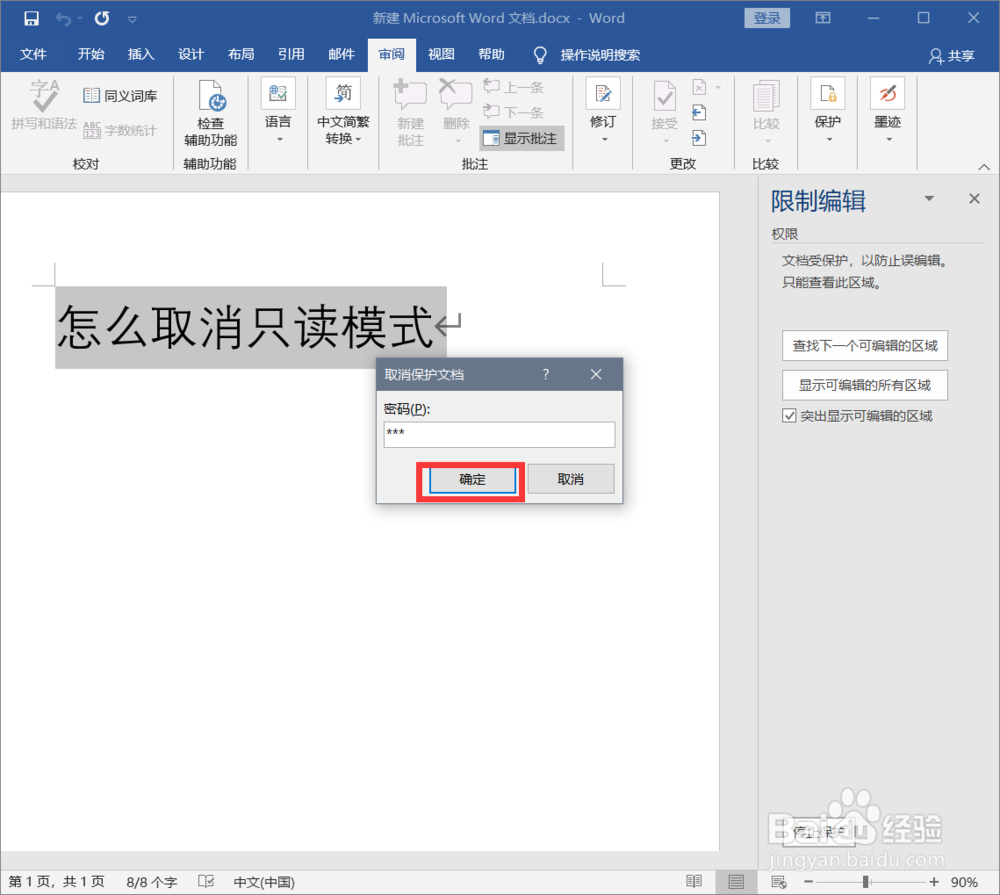Click 查找下一个可编辑的区域 button
This screenshot has height=895, width=1000.
click(865, 346)
